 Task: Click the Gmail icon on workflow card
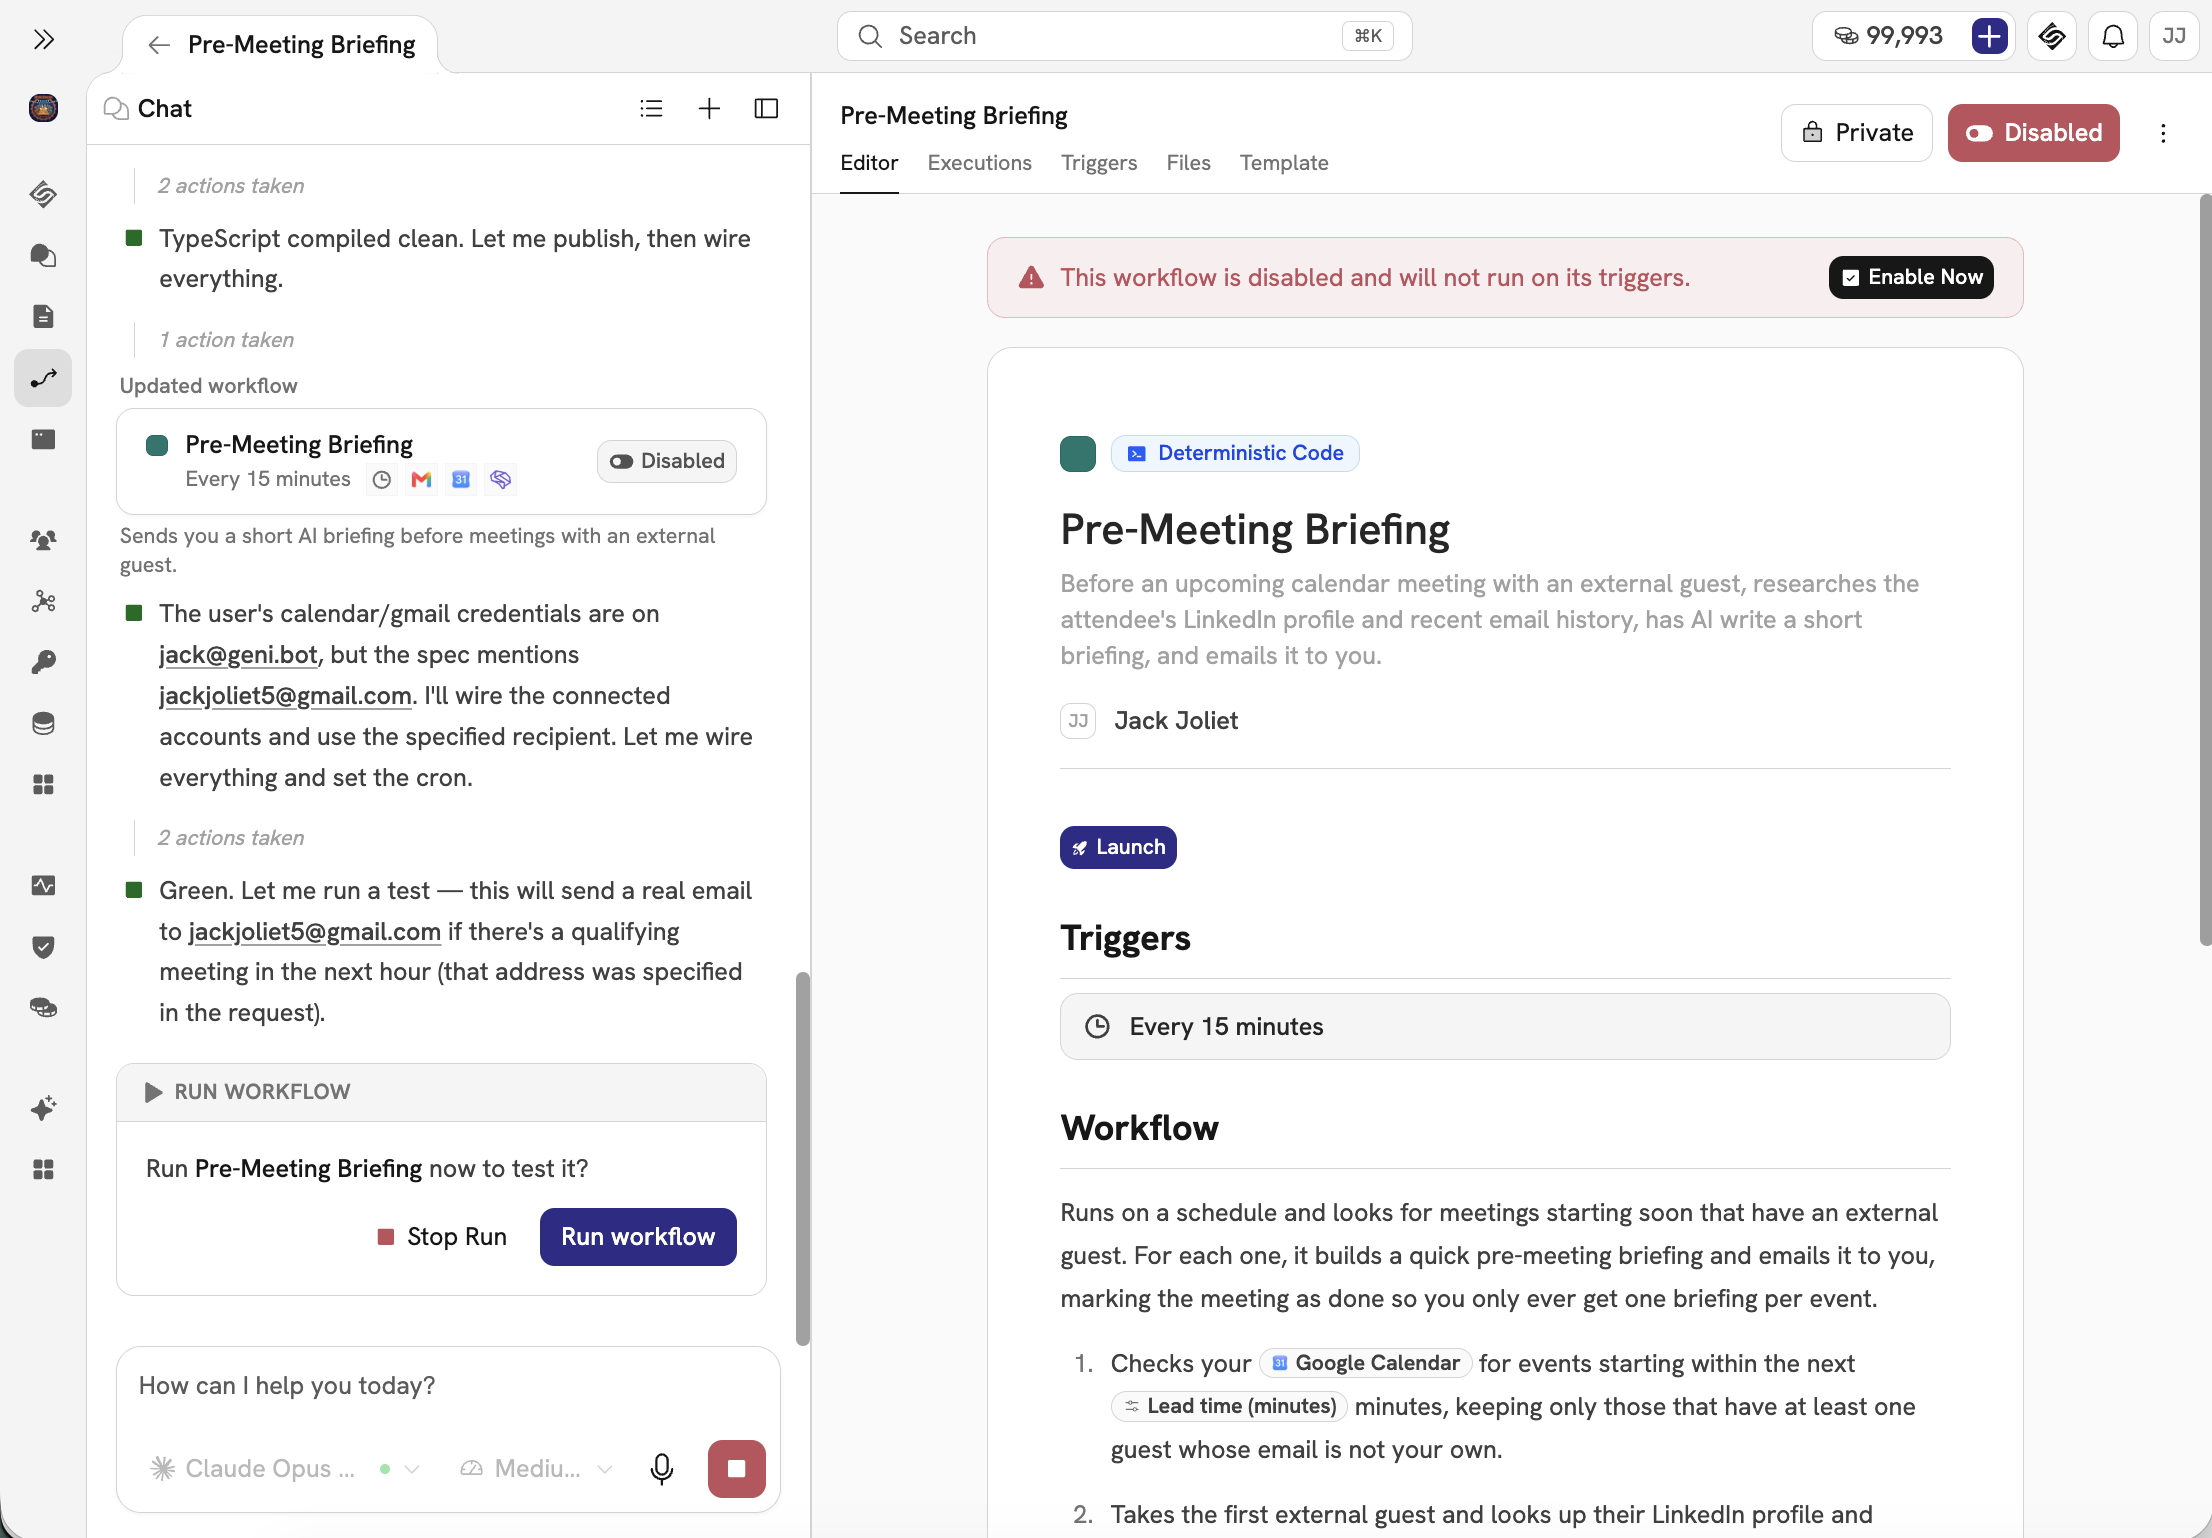pos(421,480)
